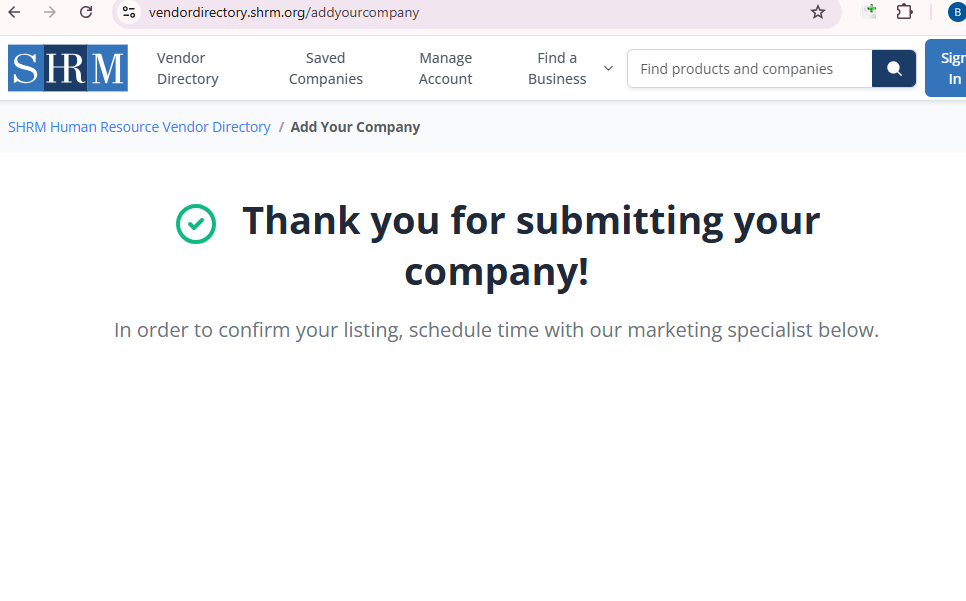Click the green plus extension icon
966x601 pixels.
click(x=869, y=12)
